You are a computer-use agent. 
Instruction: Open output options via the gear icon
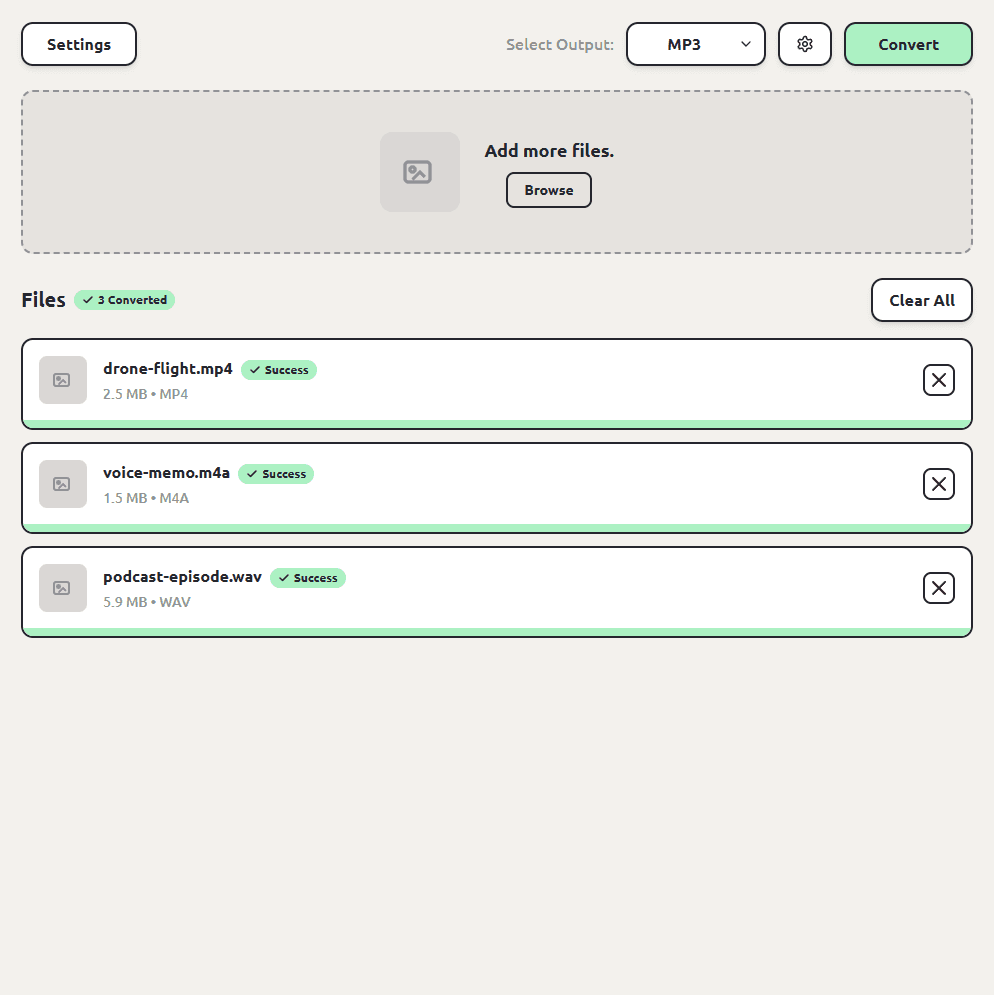point(804,44)
